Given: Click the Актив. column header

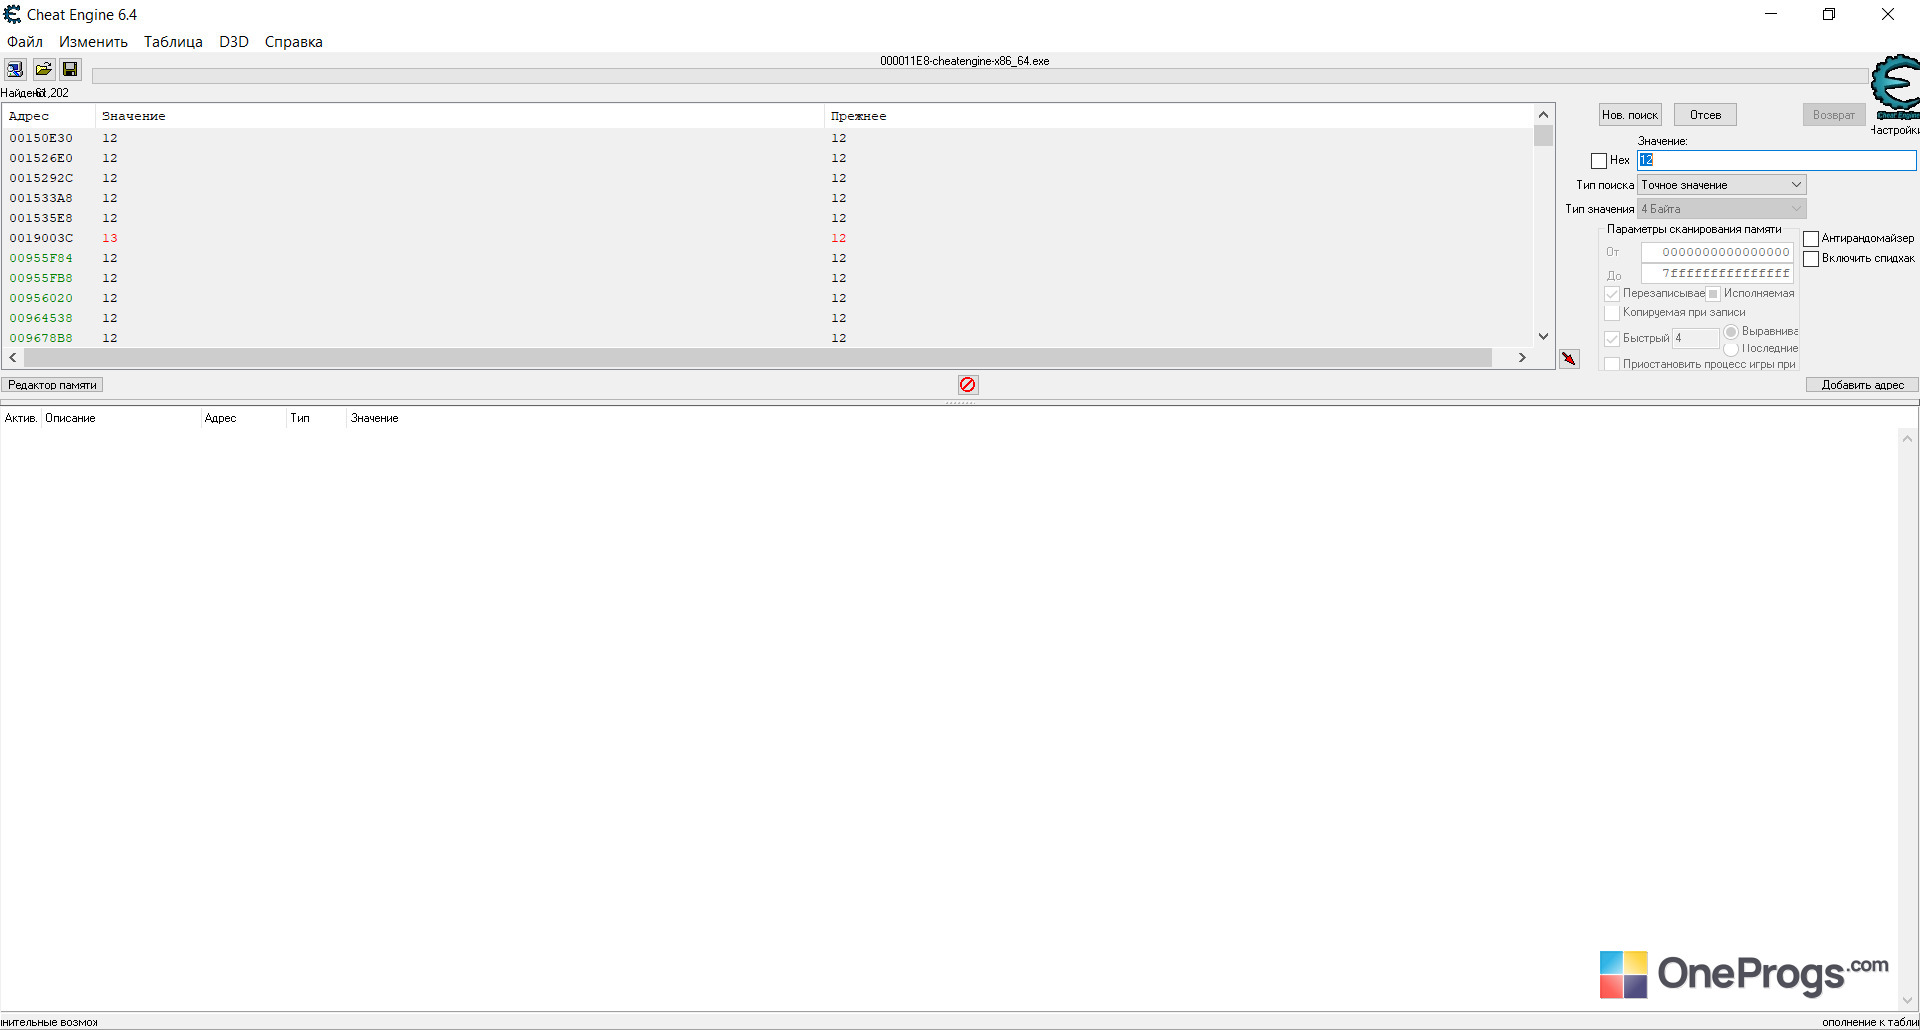Looking at the screenshot, I should (x=21, y=418).
